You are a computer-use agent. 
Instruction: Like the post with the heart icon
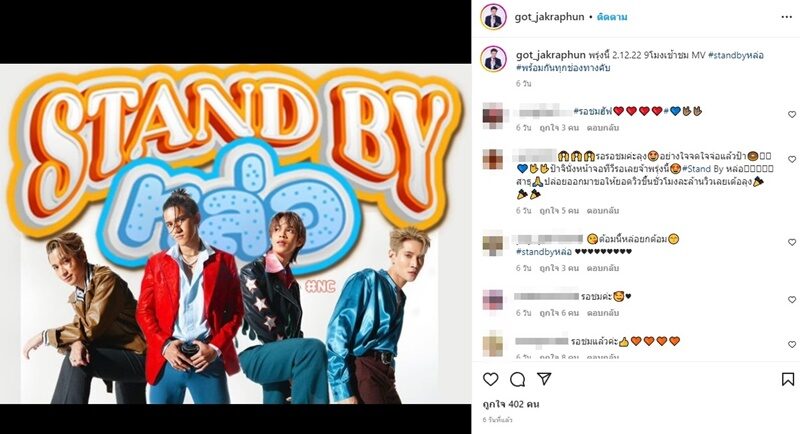coord(490,379)
